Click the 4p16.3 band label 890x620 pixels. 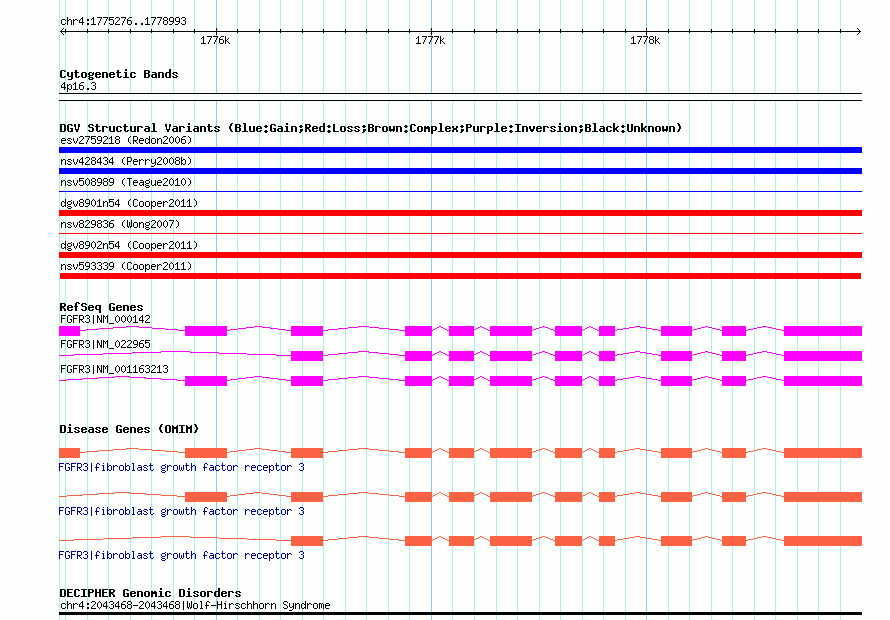point(78,86)
